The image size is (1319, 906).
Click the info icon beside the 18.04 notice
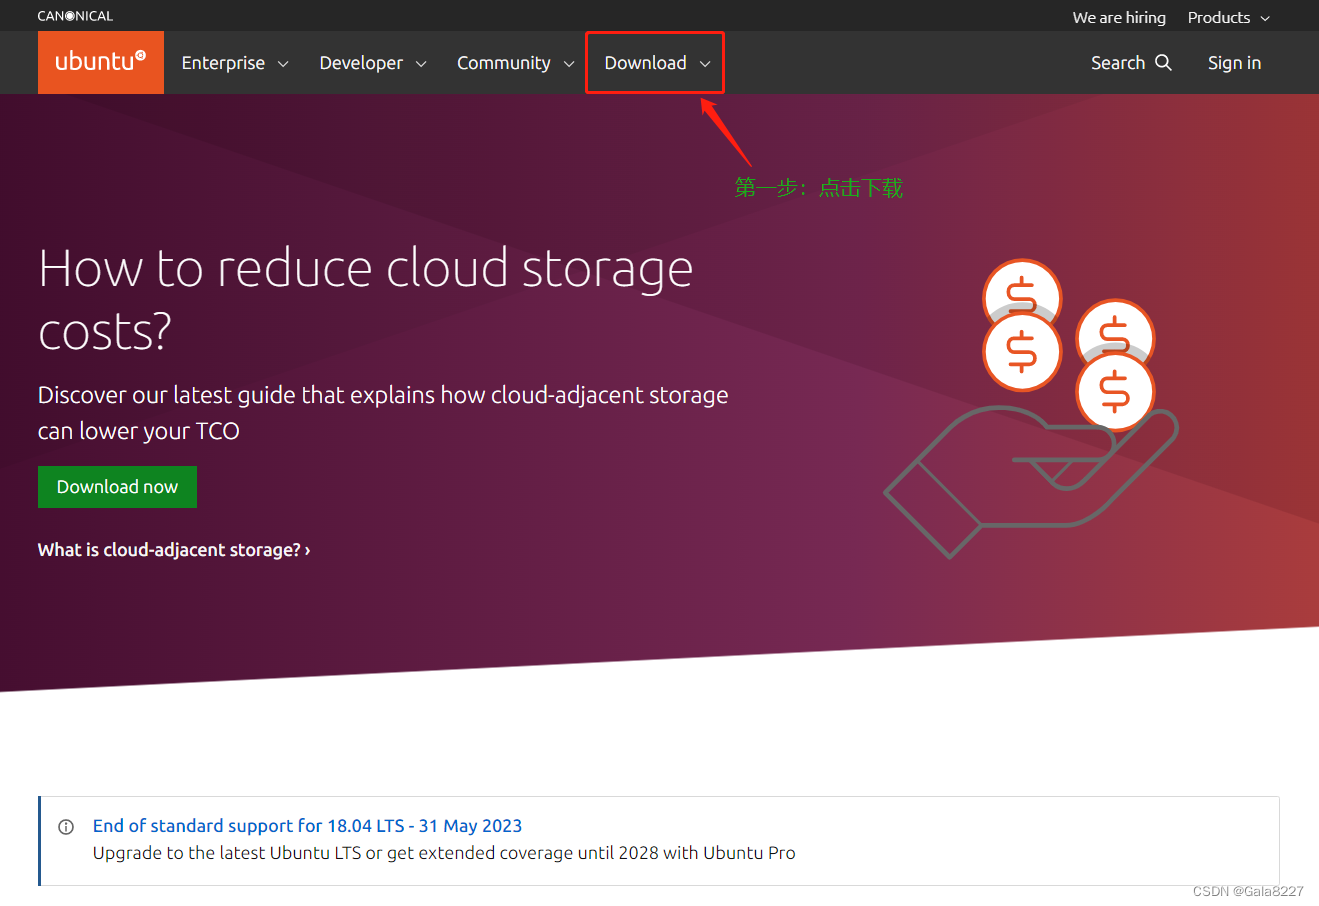66,827
